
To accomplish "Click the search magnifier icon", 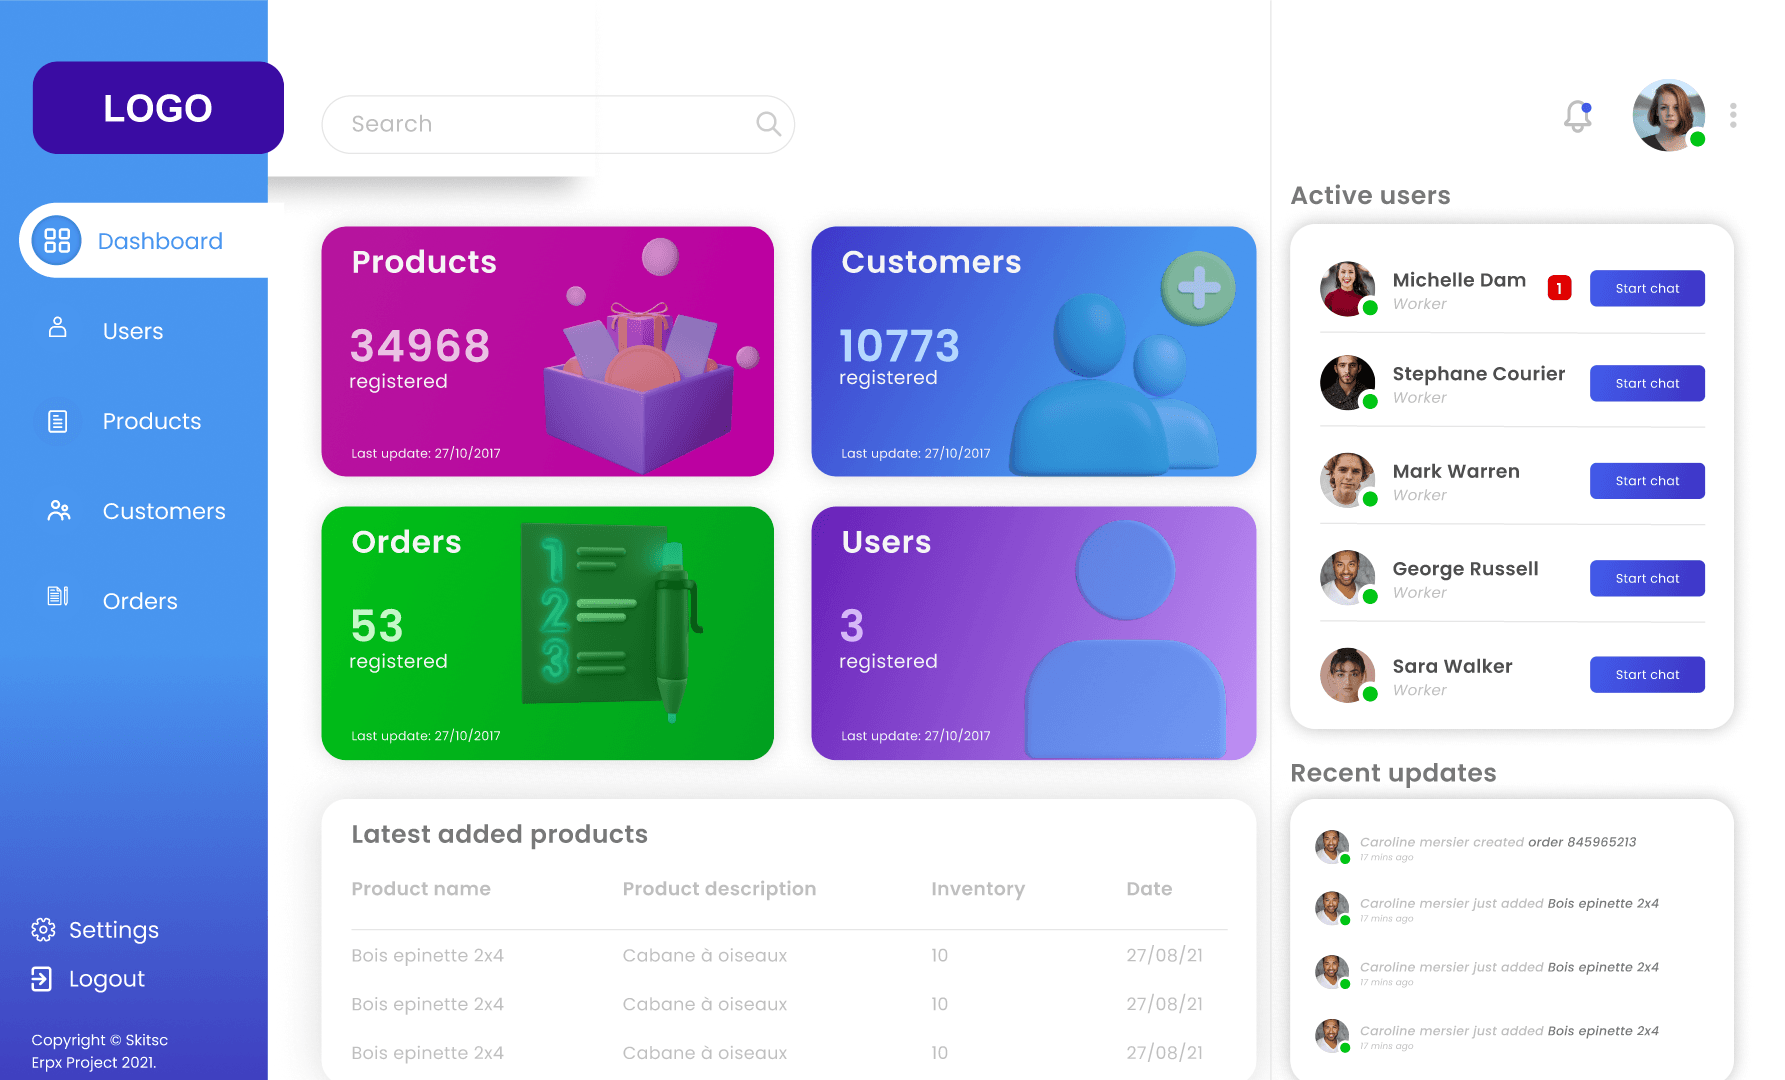I will coord(768,124).
